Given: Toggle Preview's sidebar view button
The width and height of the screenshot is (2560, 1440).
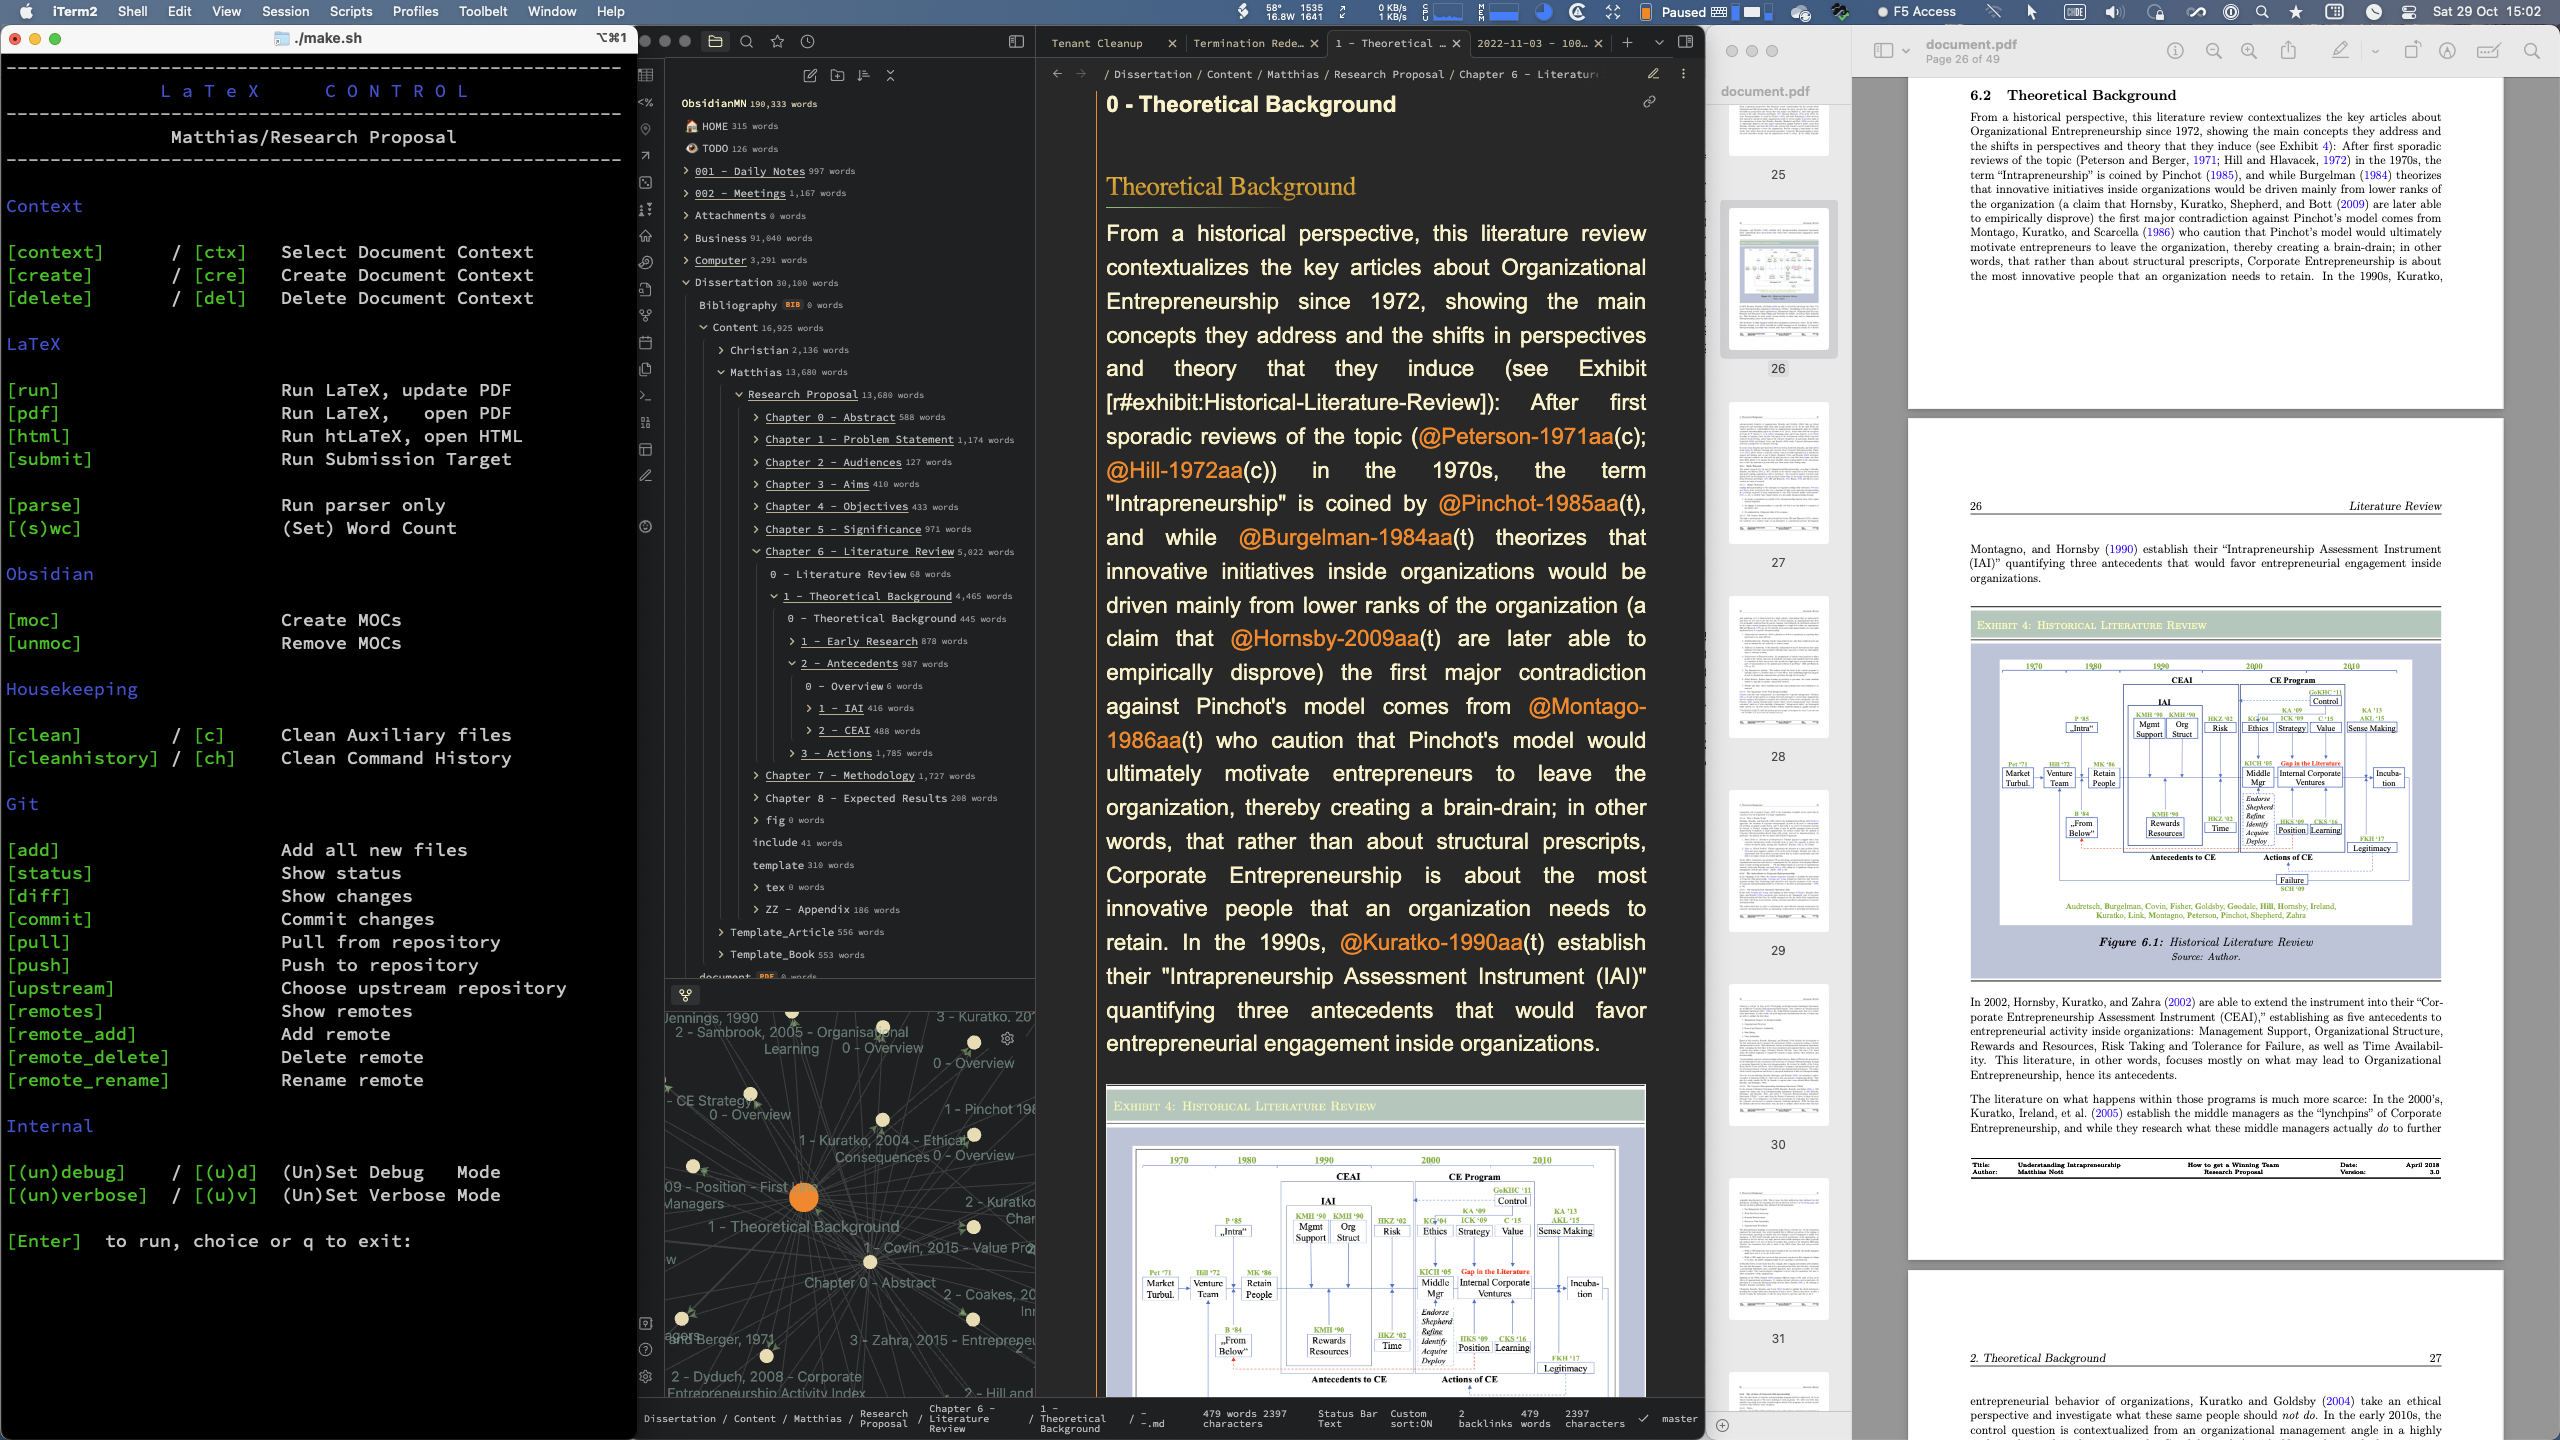Looking at the screenshot, I should coord(1883,51).
